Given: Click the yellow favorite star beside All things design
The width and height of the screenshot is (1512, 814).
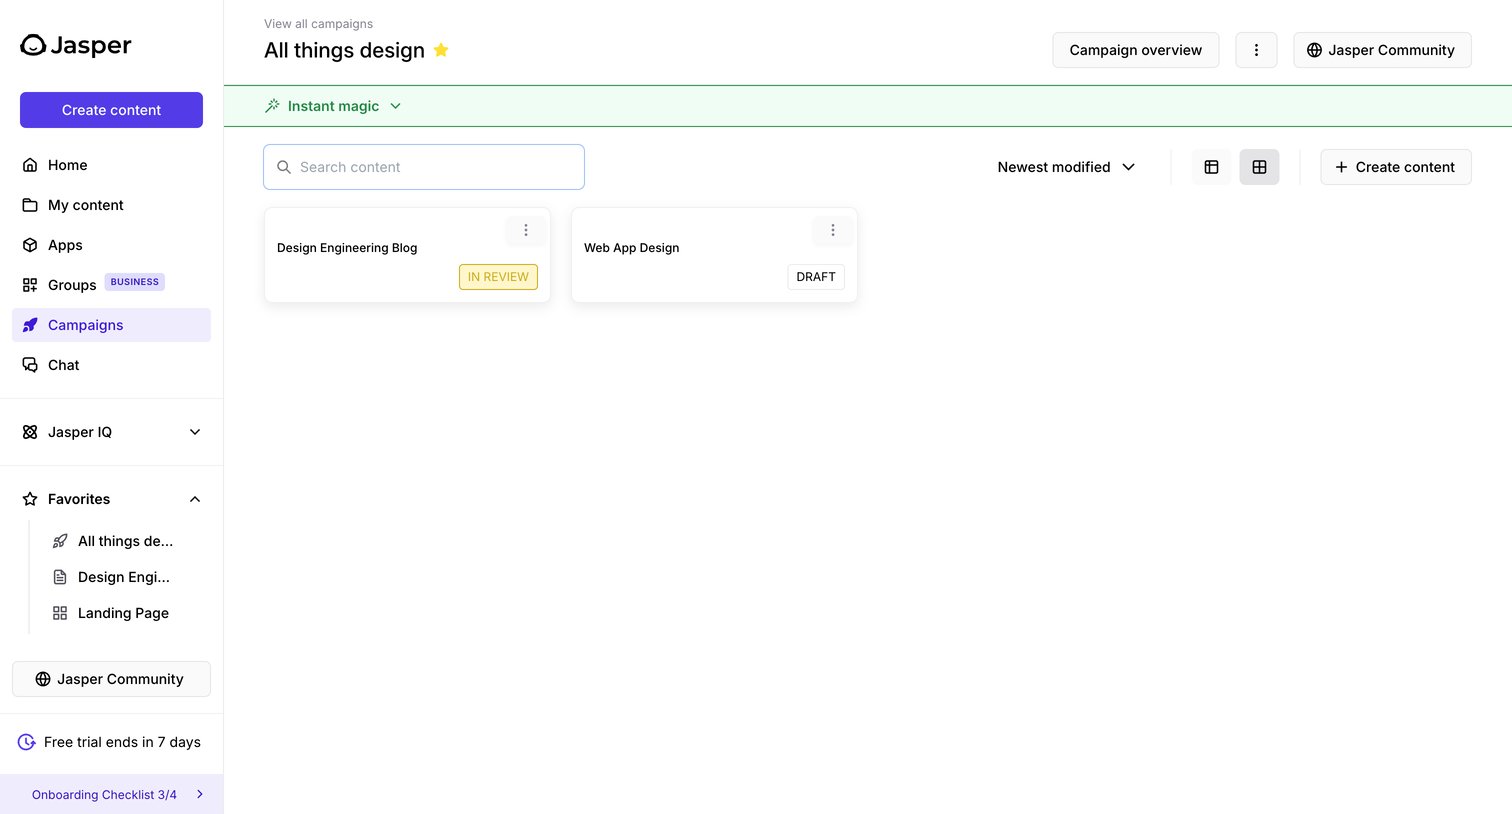Looking at the screenshot, I should 441,50.
